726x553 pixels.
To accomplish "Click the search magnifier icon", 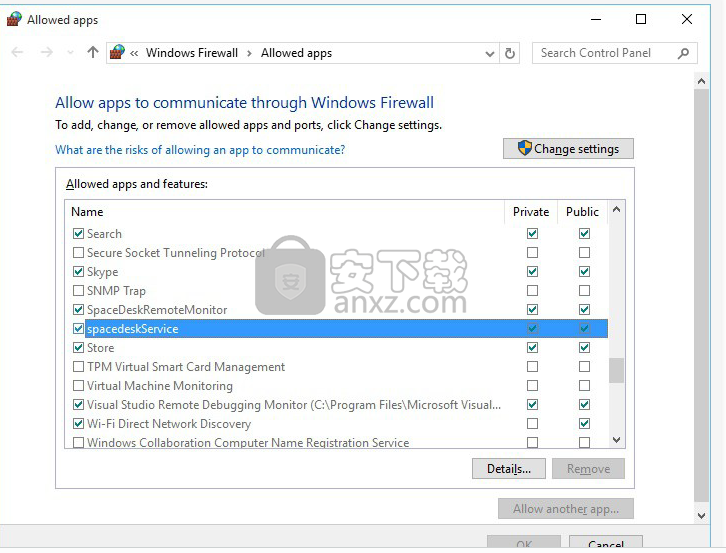I will [x=683, y=53].
